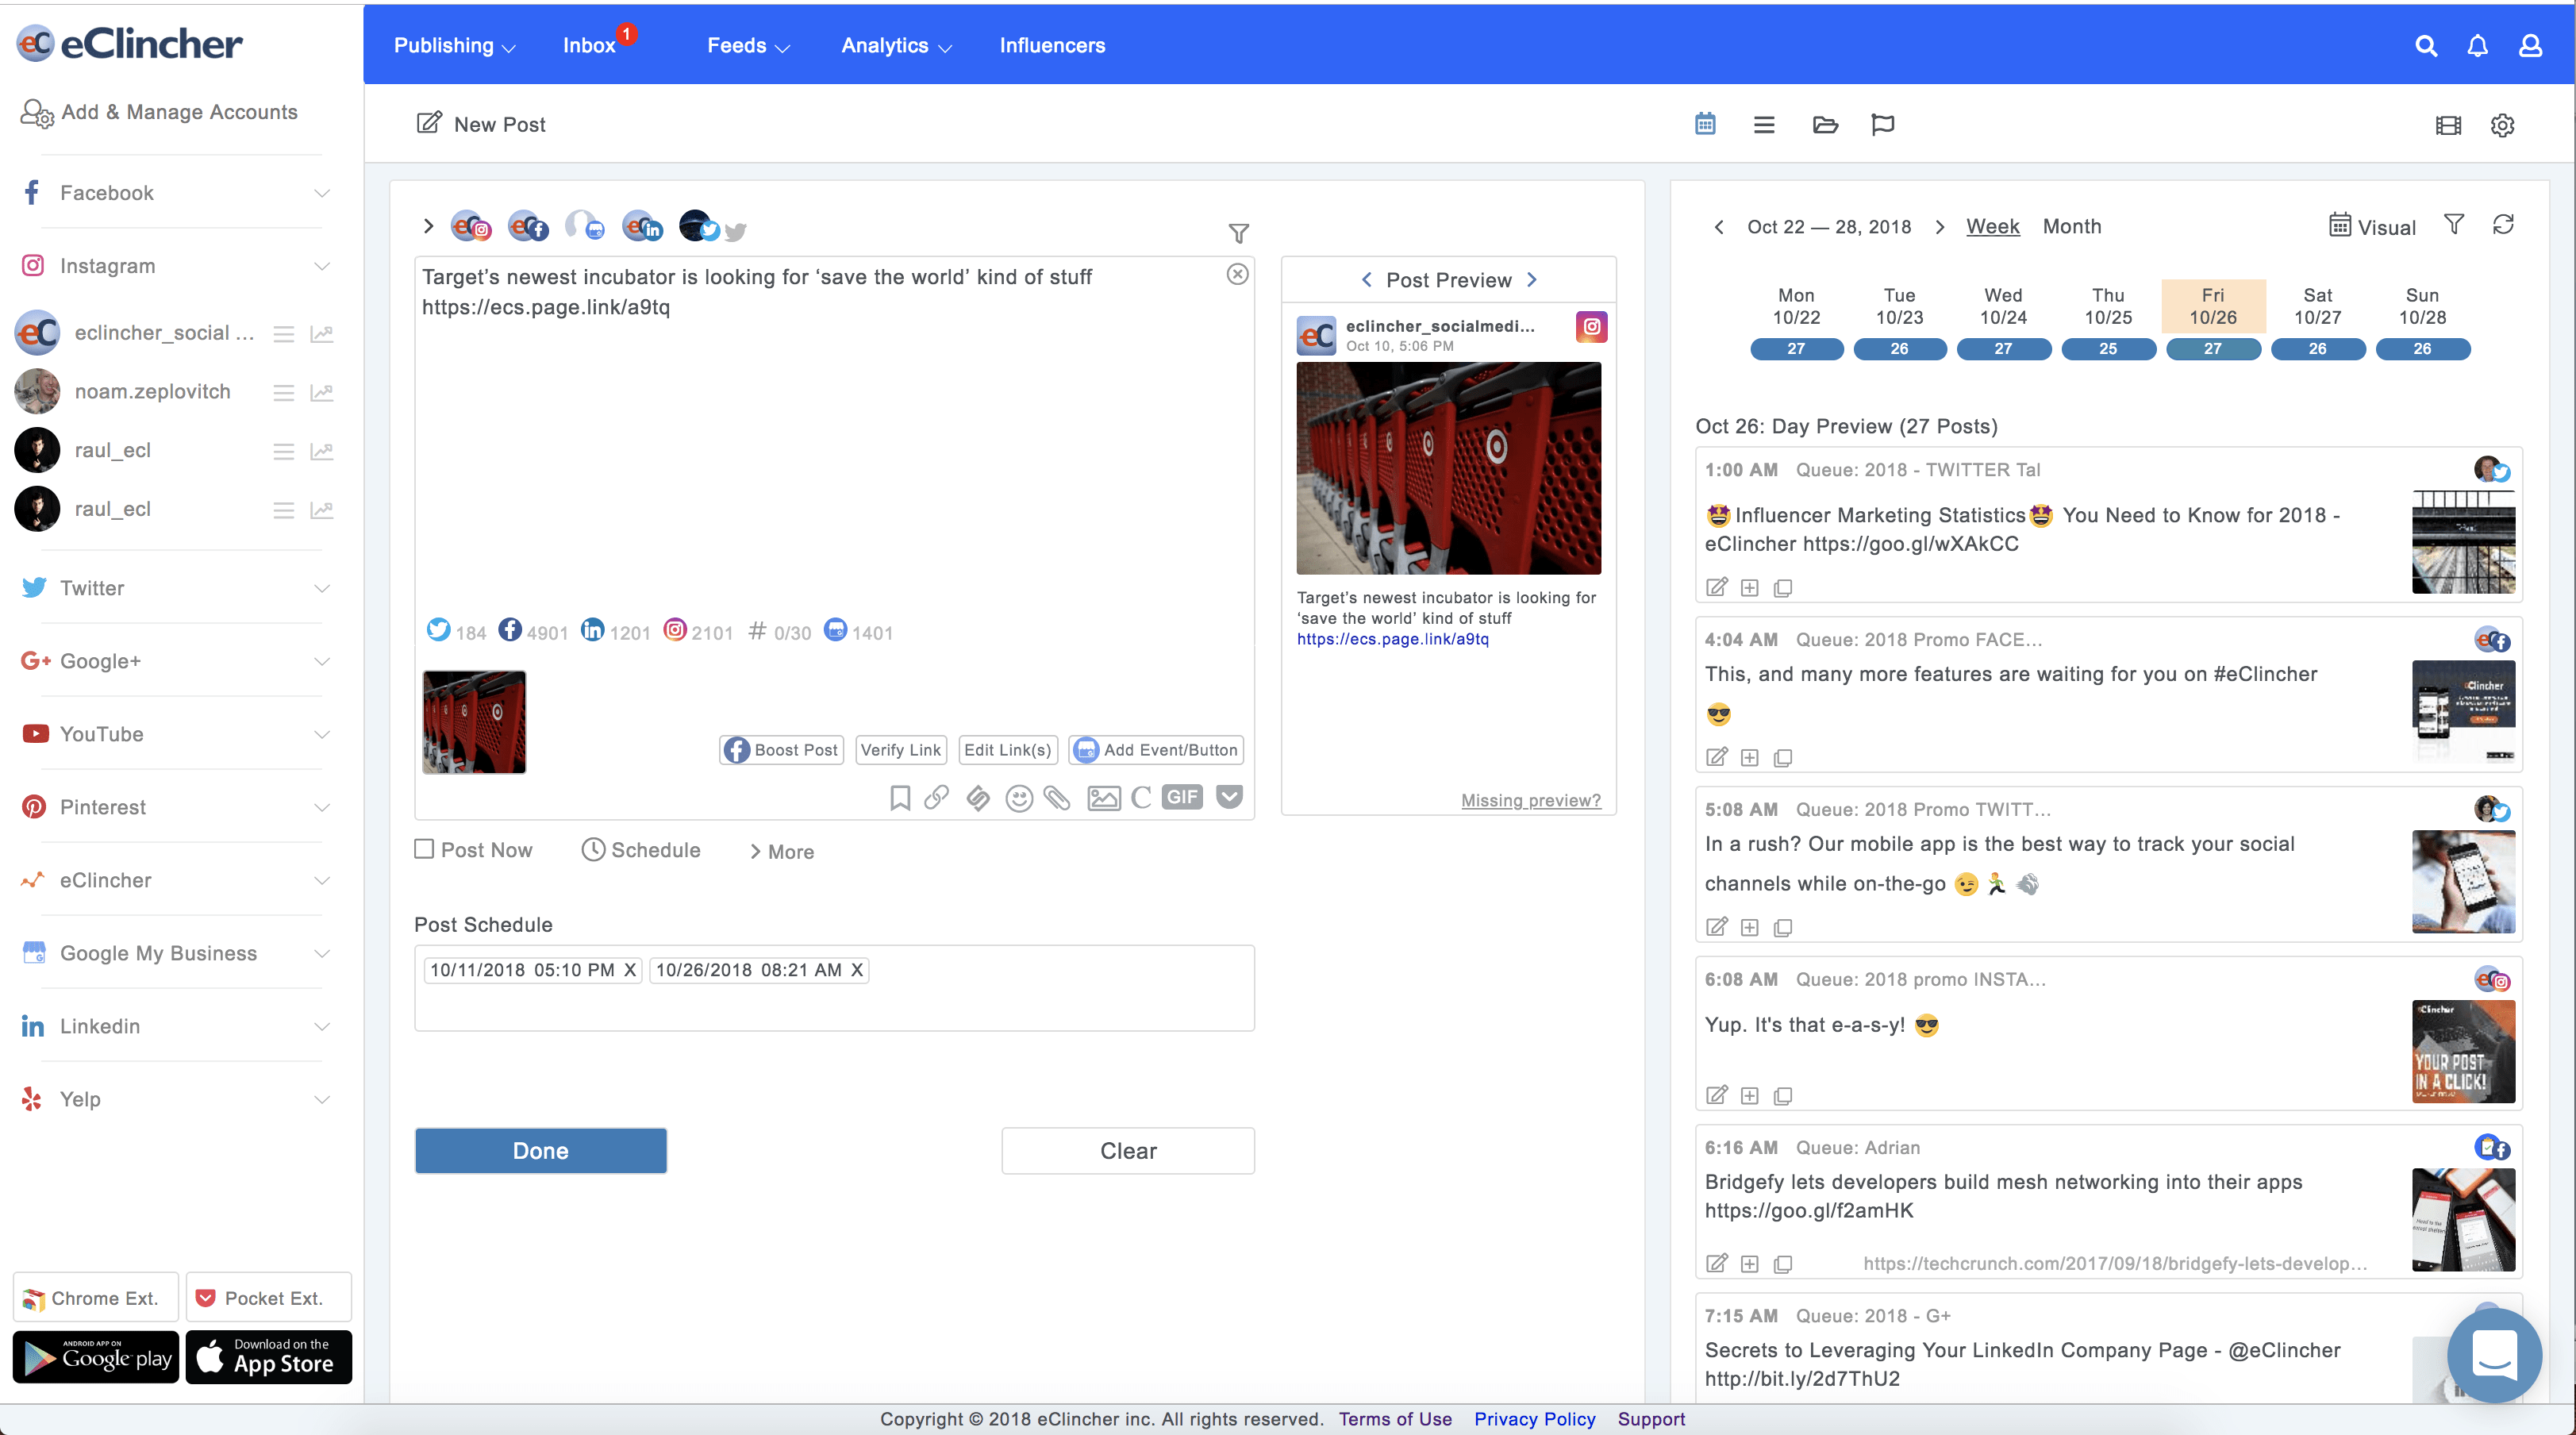The image size is (2576, 1435).
Task: Click the Done button
Action: click(541, 1150)
